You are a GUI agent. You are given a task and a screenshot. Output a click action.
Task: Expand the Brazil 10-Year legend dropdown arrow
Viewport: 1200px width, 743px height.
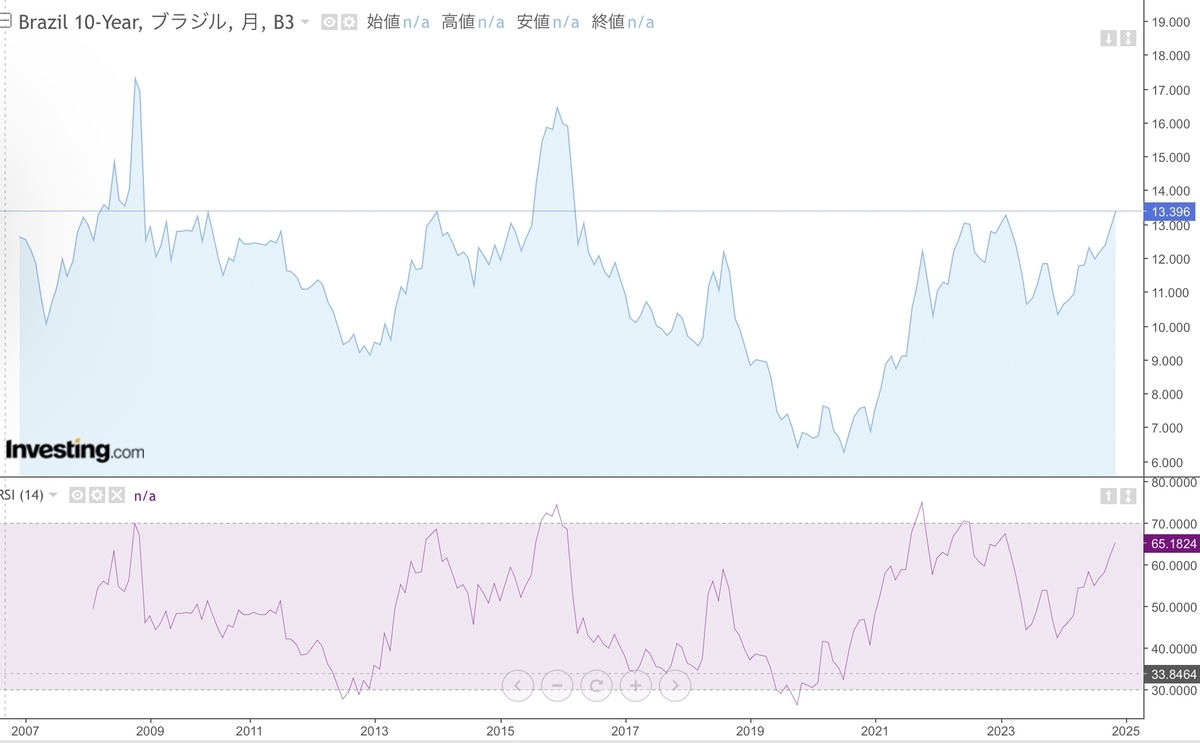pos(306,21)
